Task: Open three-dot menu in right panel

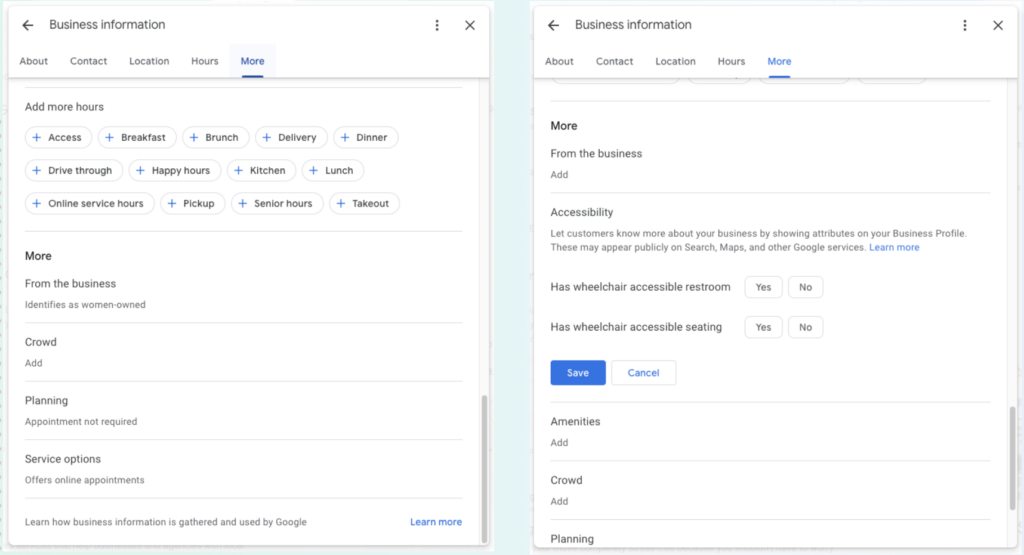Action: click(x=964, y=25)
